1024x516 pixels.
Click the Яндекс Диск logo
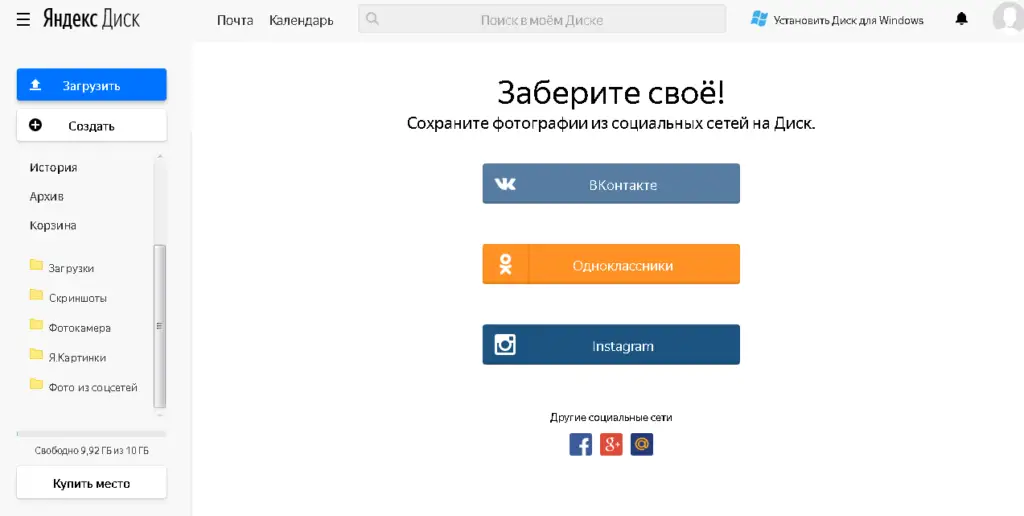[91, 19]
